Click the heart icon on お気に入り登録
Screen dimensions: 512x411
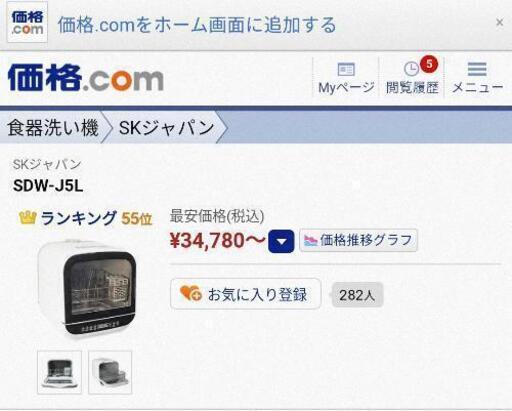tap(190, 293)
